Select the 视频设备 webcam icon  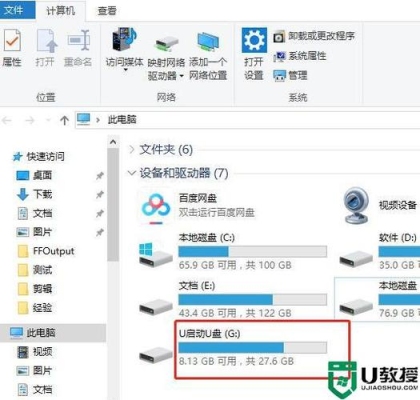[x=357, y=205]
